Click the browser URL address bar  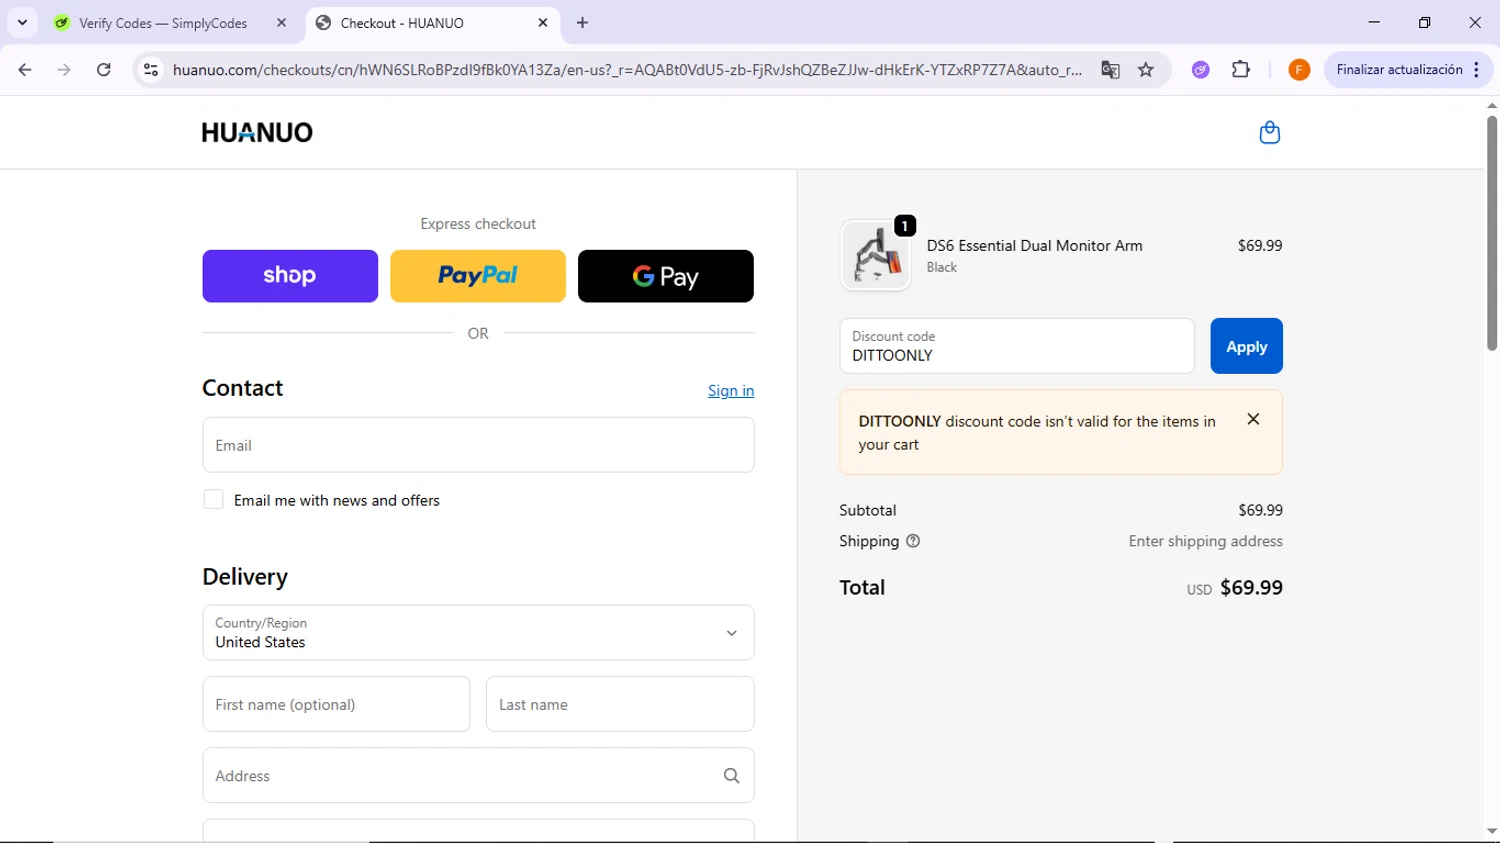coord(627,70)
